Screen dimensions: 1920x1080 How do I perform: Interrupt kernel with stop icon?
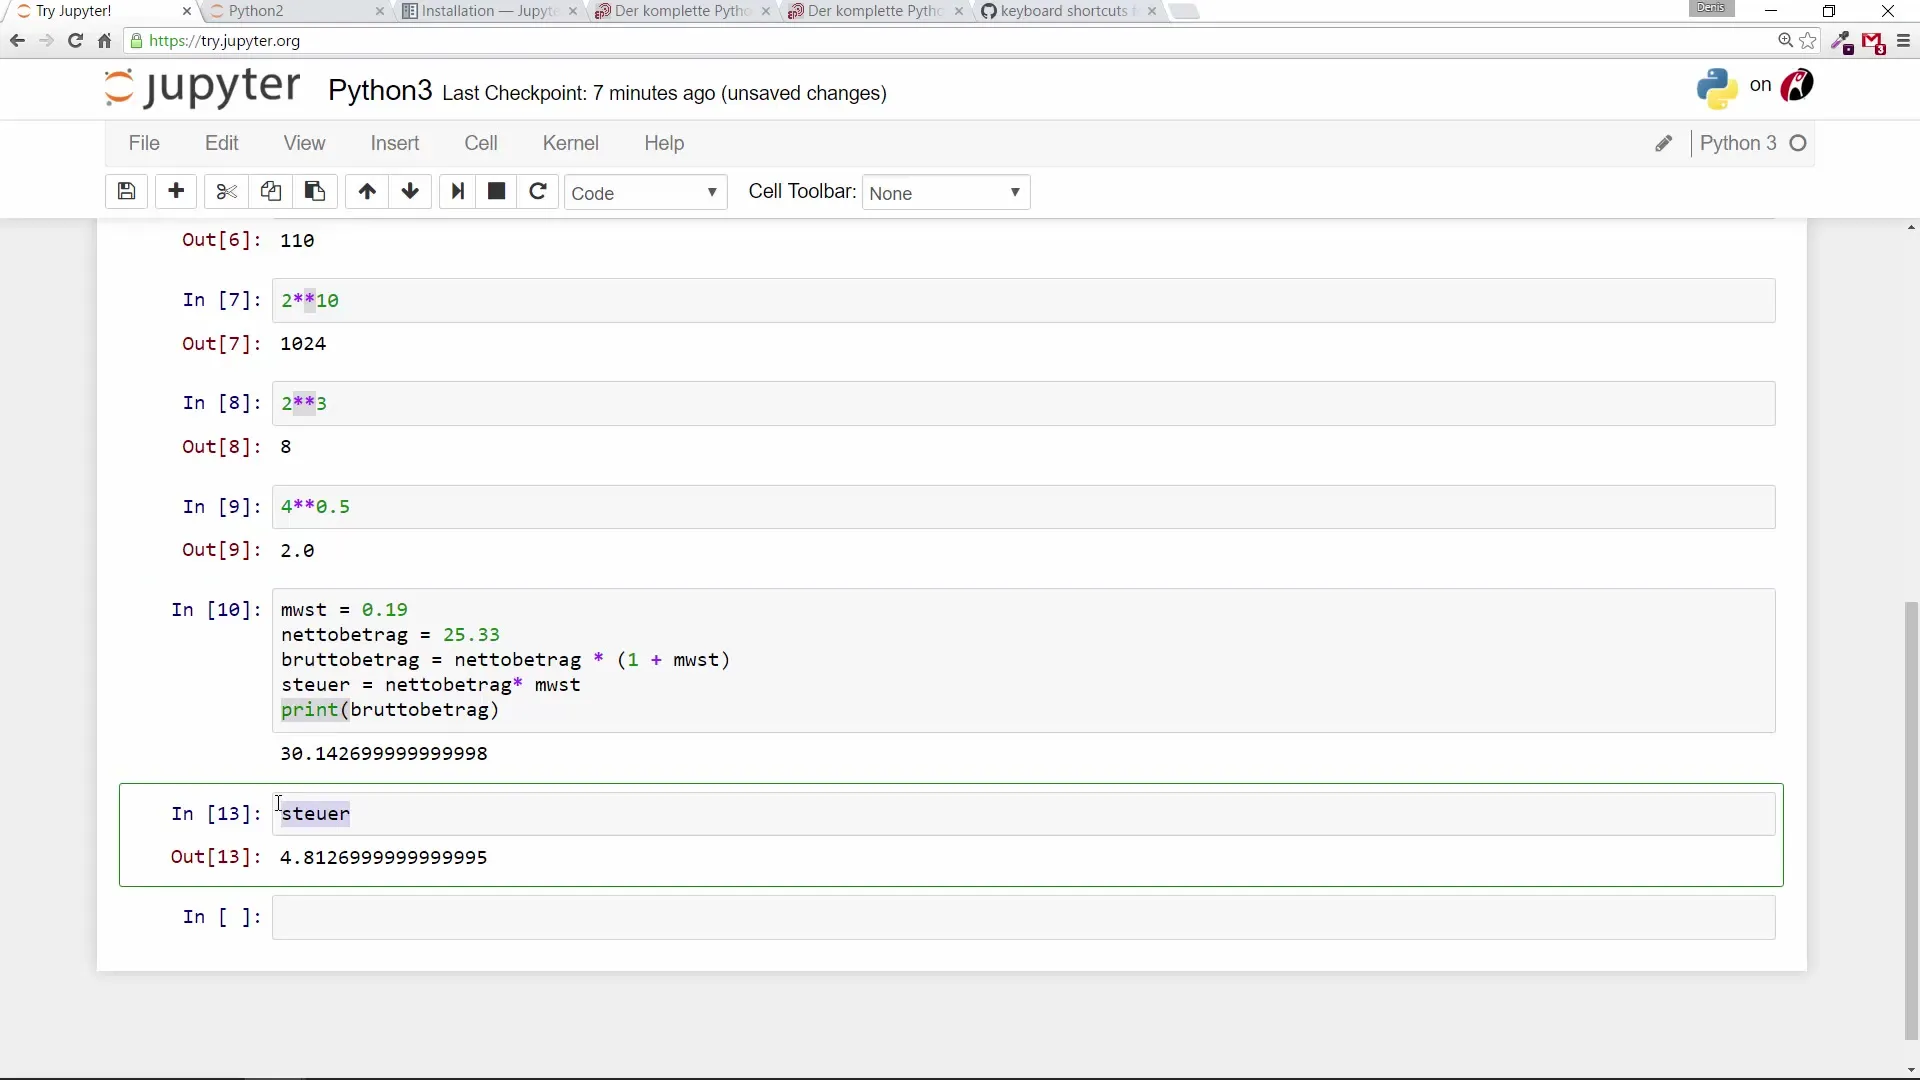point(496,191)
